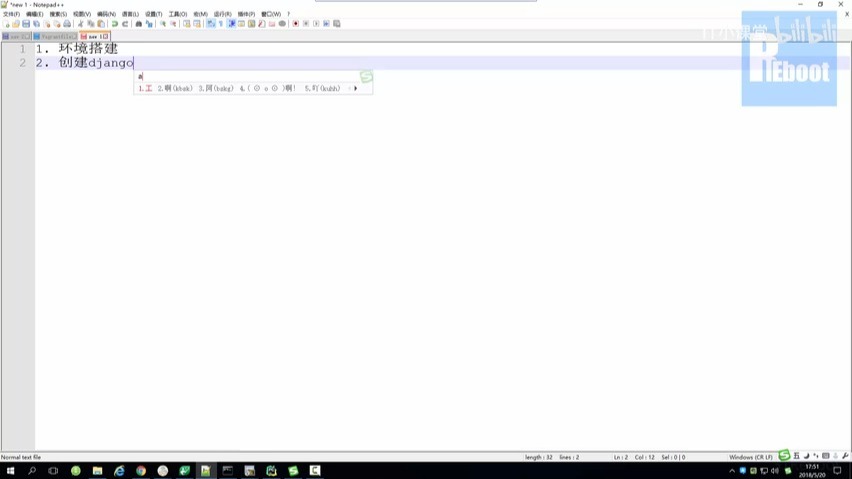Image resolution: width=852 pixels, height=479 pixels.
Task: Open Google Chrome from the taskbar
Action: [x=141, y=470]
